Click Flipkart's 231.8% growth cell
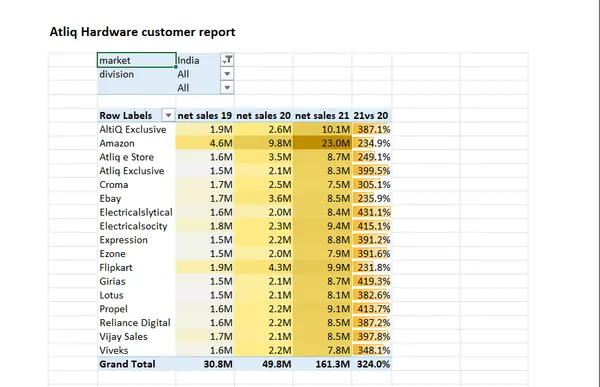This screenshot has height=387, width=600. click(x=372, y=267)
